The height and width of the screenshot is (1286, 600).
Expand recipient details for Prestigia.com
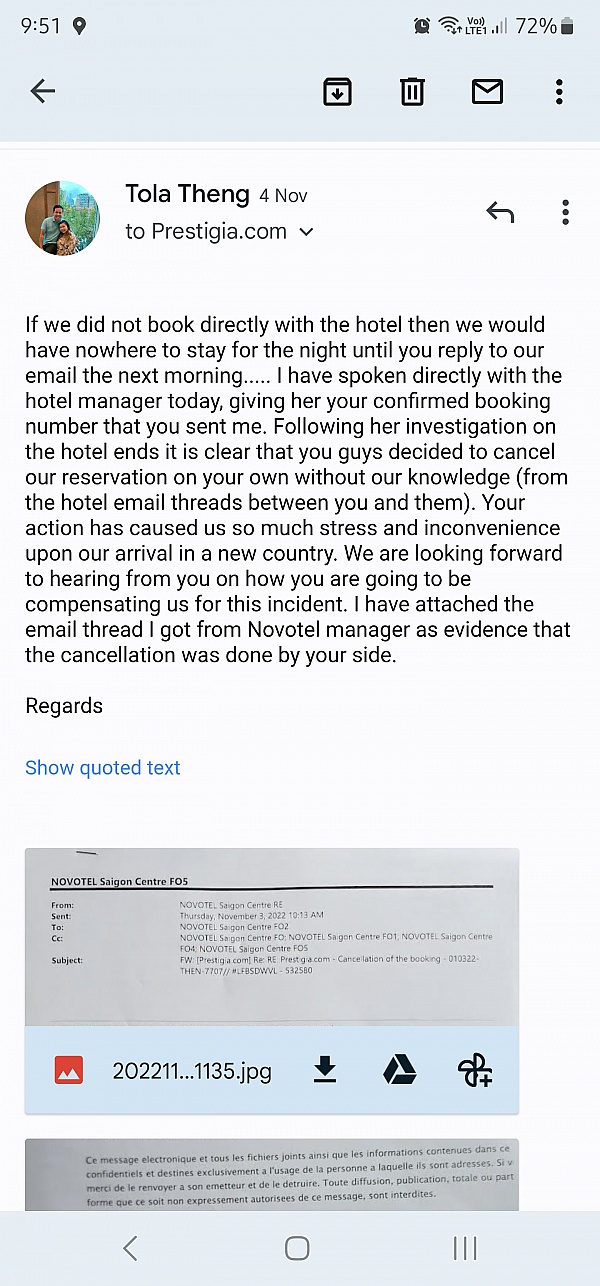point(306,232)
